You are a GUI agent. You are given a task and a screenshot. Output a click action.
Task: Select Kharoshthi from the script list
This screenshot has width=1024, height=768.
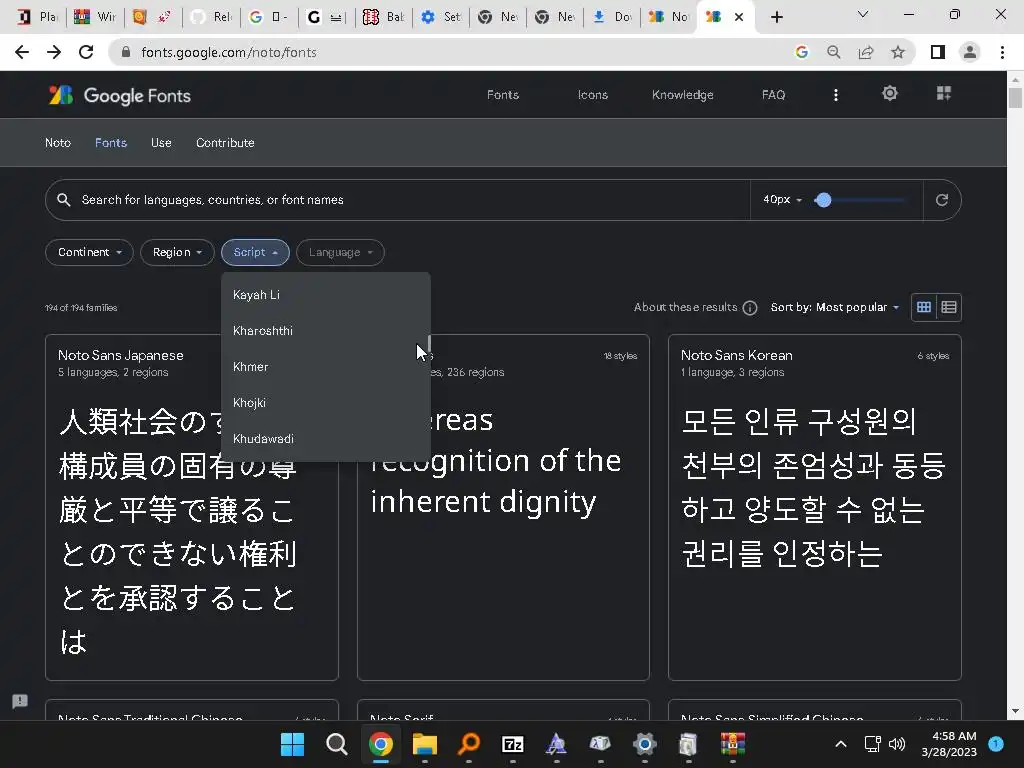point(325,331)
